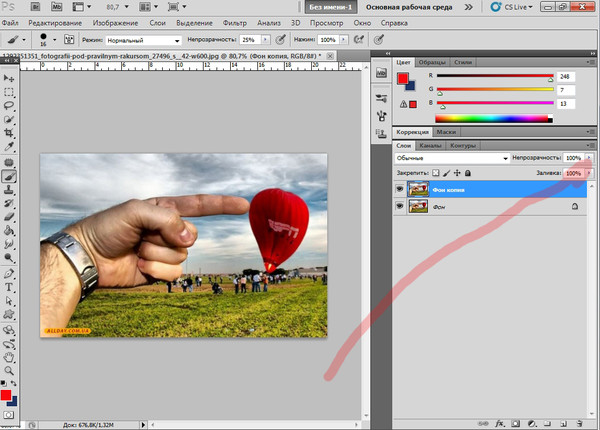The image size is (600, 430).
Task: Show more workspaces with the >> button
Action: 468,7
